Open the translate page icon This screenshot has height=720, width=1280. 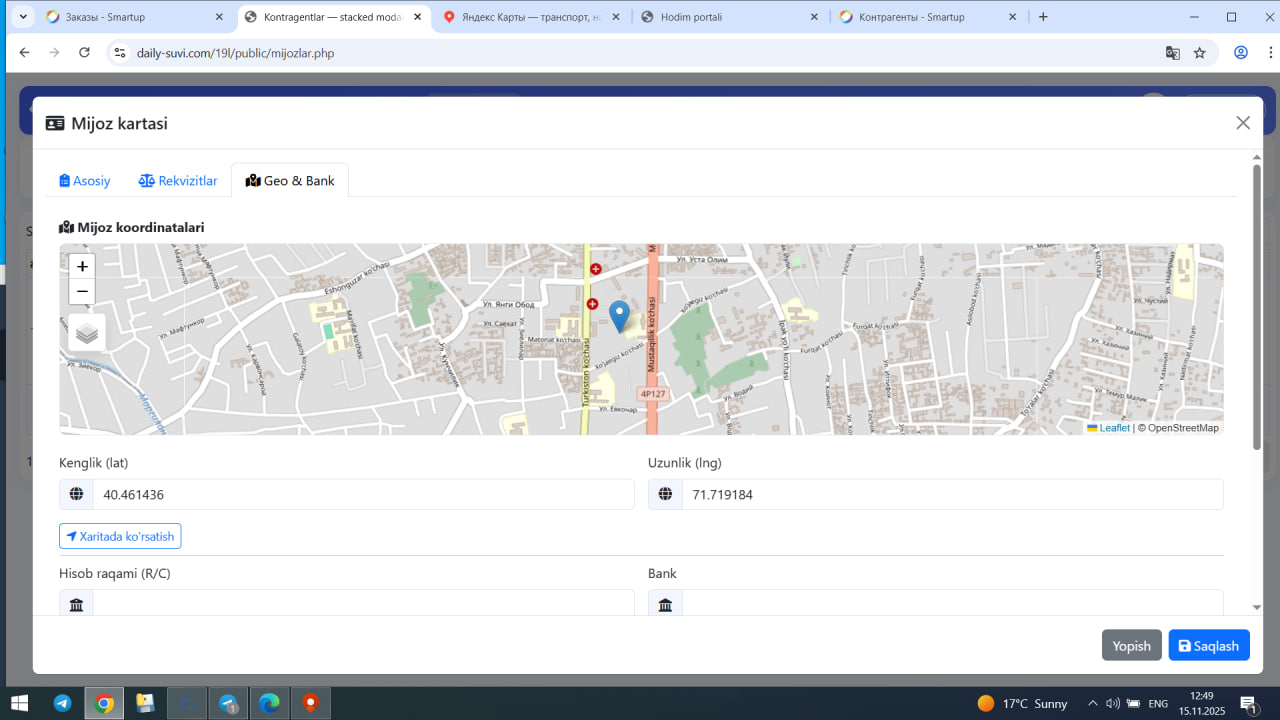point(1173,53)
